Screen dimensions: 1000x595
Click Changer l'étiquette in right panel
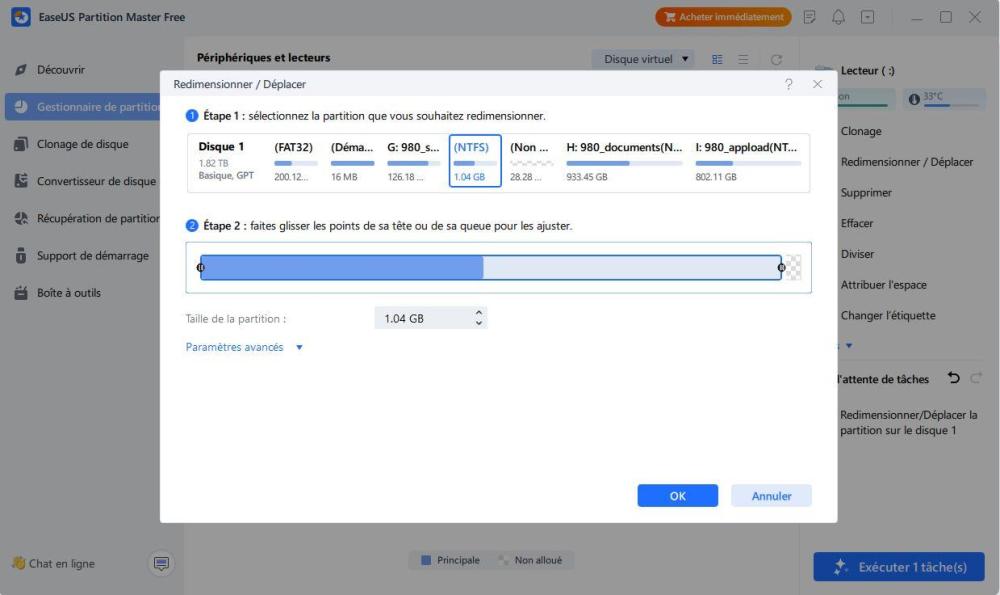coord(888,315)
